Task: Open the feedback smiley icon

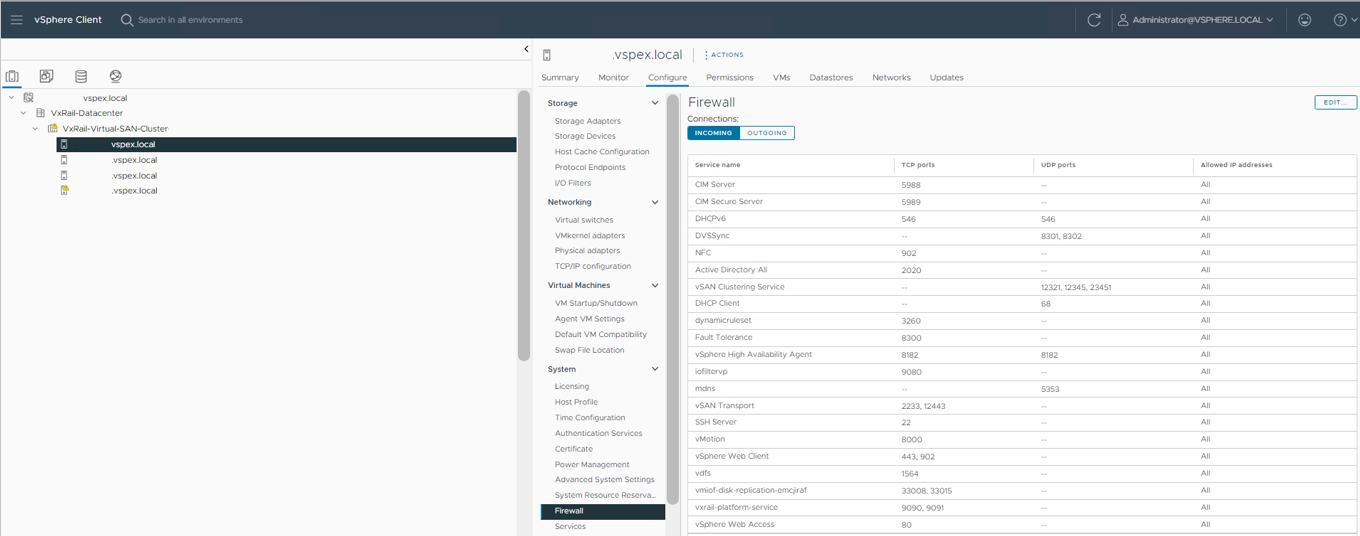Action: coord(1305,19)
